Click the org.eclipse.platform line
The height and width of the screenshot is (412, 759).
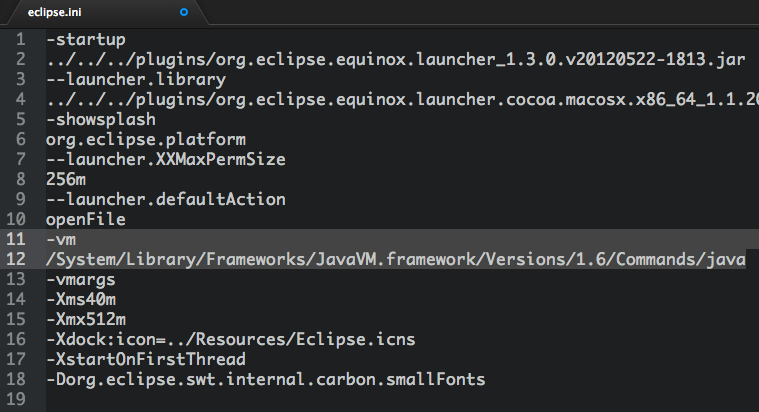[146, 140]
